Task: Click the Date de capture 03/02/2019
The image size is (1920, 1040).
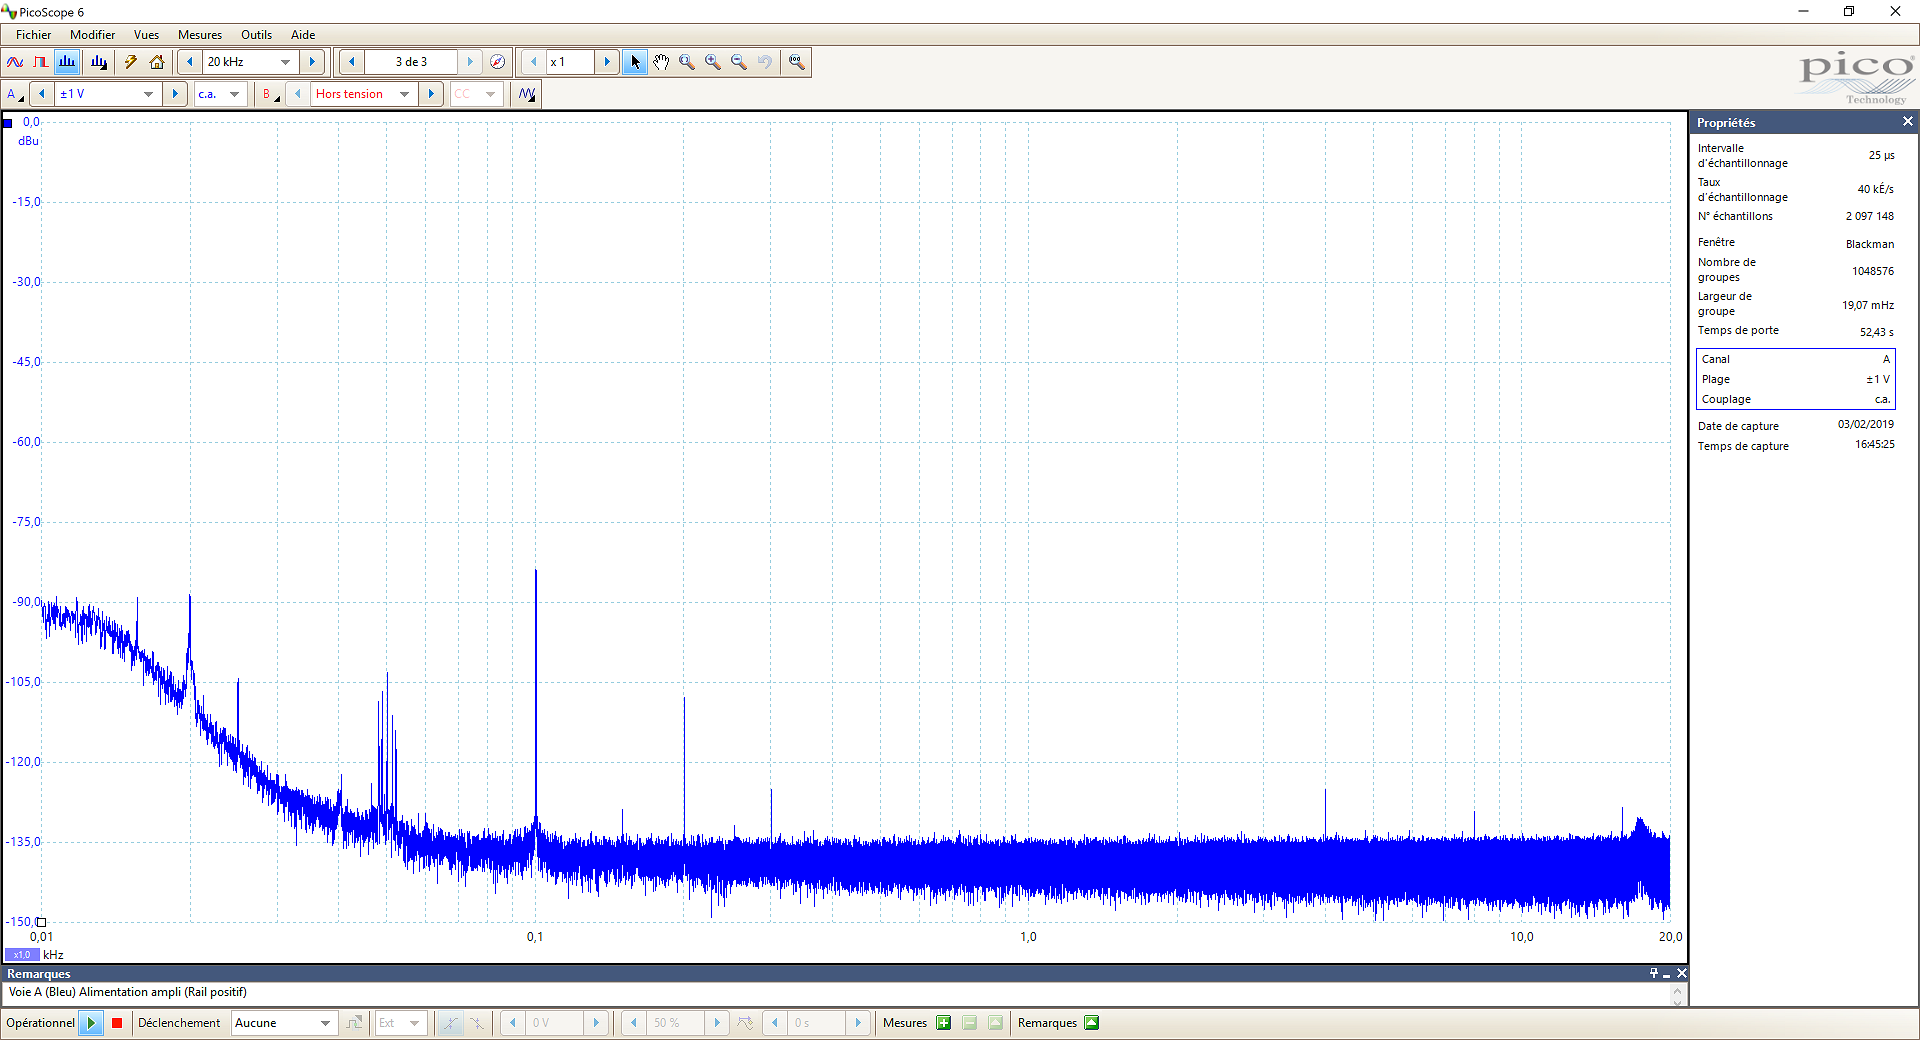Action: coord(1865,424)
